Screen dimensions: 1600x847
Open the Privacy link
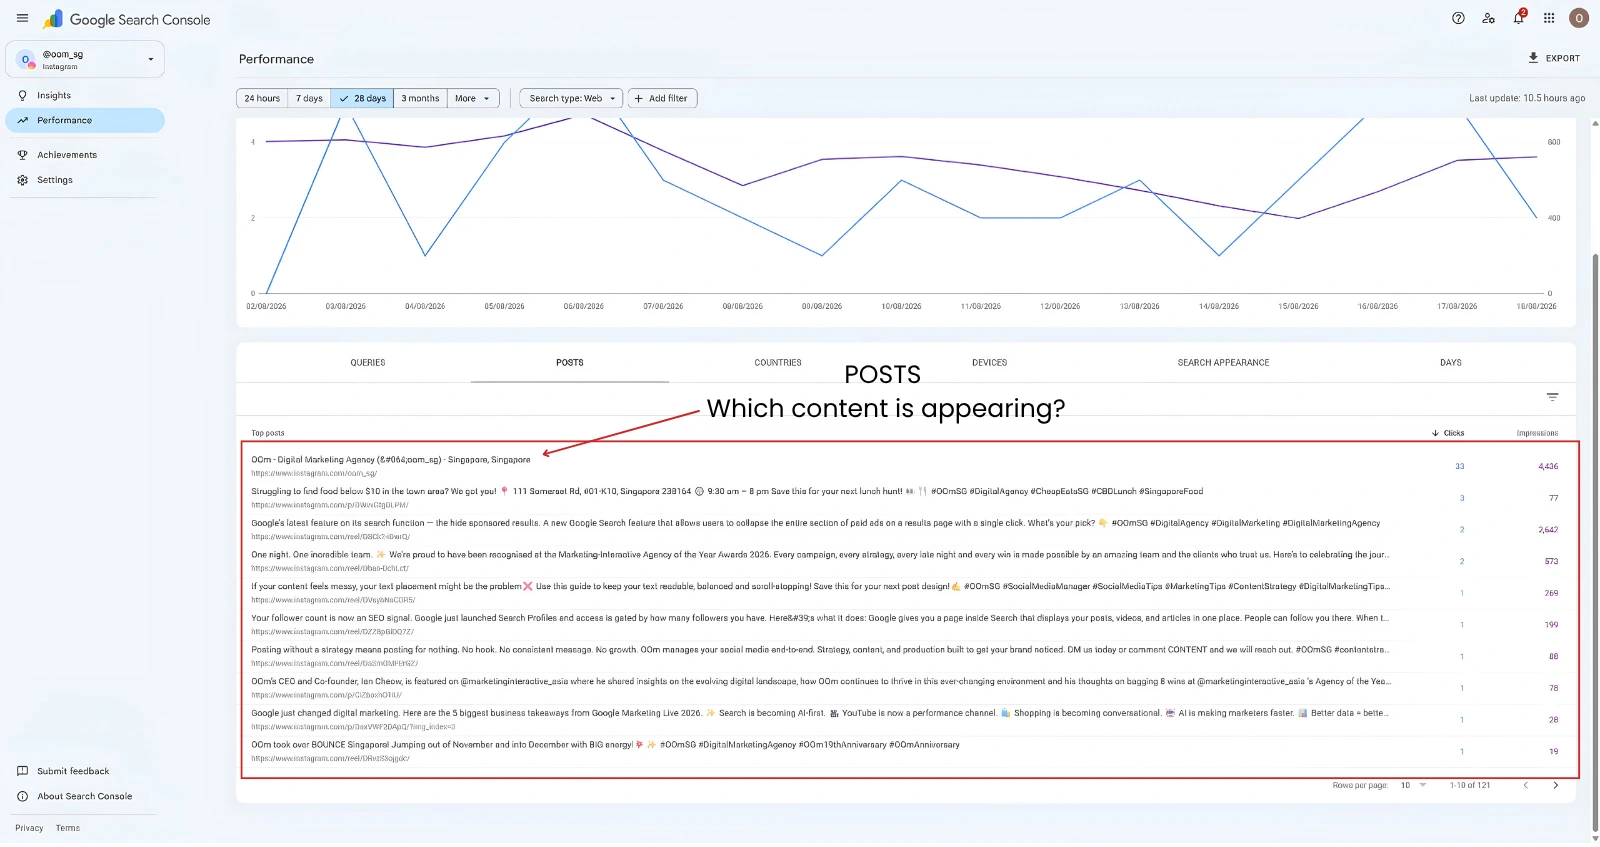click(29, 828)
